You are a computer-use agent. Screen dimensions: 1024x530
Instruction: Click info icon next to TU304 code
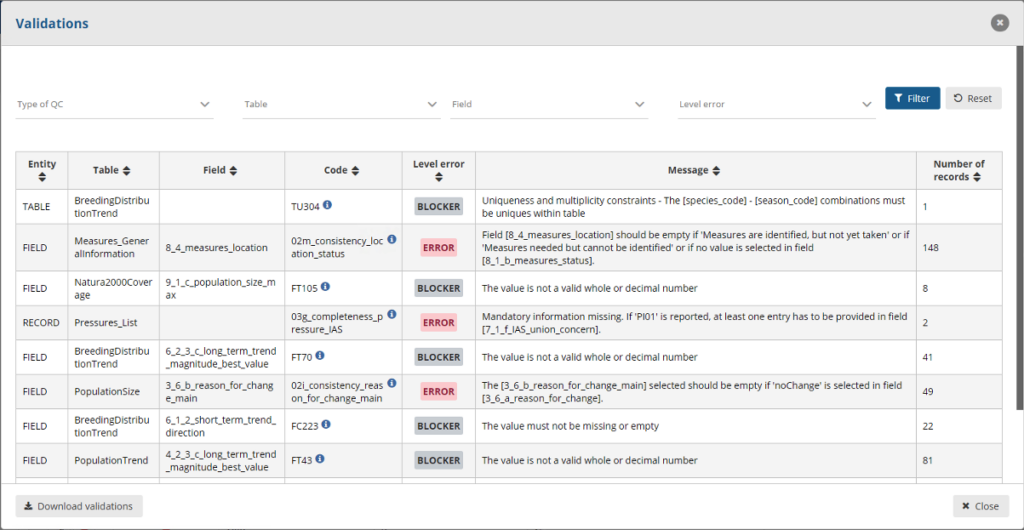328,206
